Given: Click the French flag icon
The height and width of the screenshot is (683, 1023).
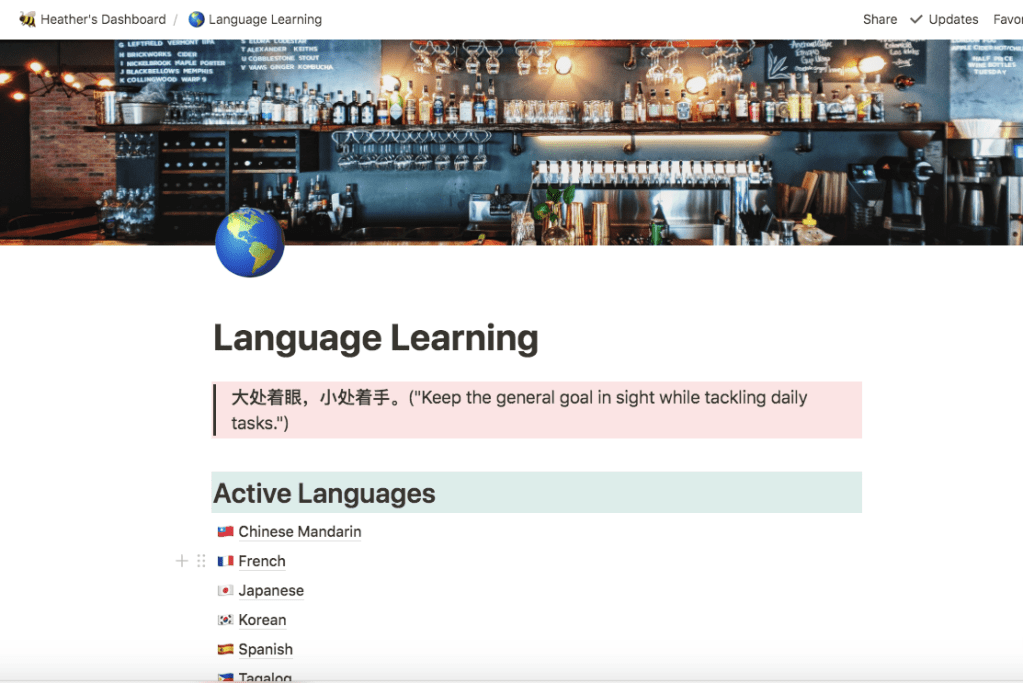Looking at the screenshot, I should click(225, 561).
